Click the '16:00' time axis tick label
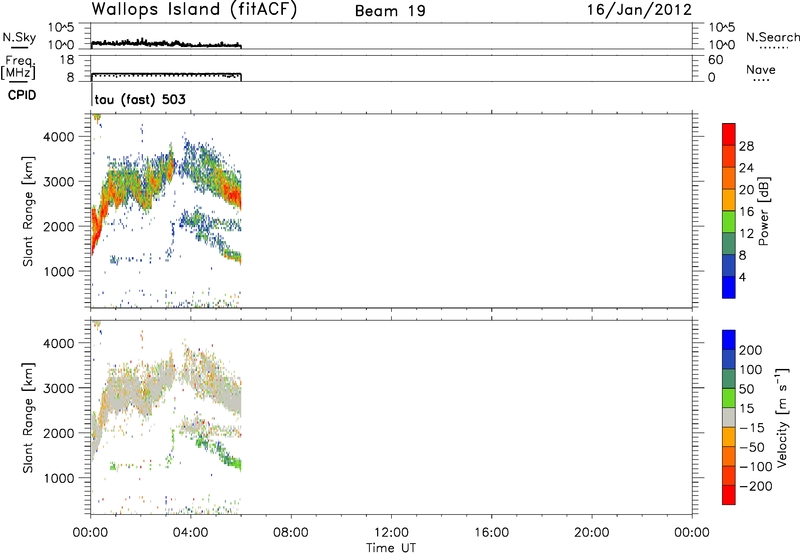800x554 pixels. point(491,533)
